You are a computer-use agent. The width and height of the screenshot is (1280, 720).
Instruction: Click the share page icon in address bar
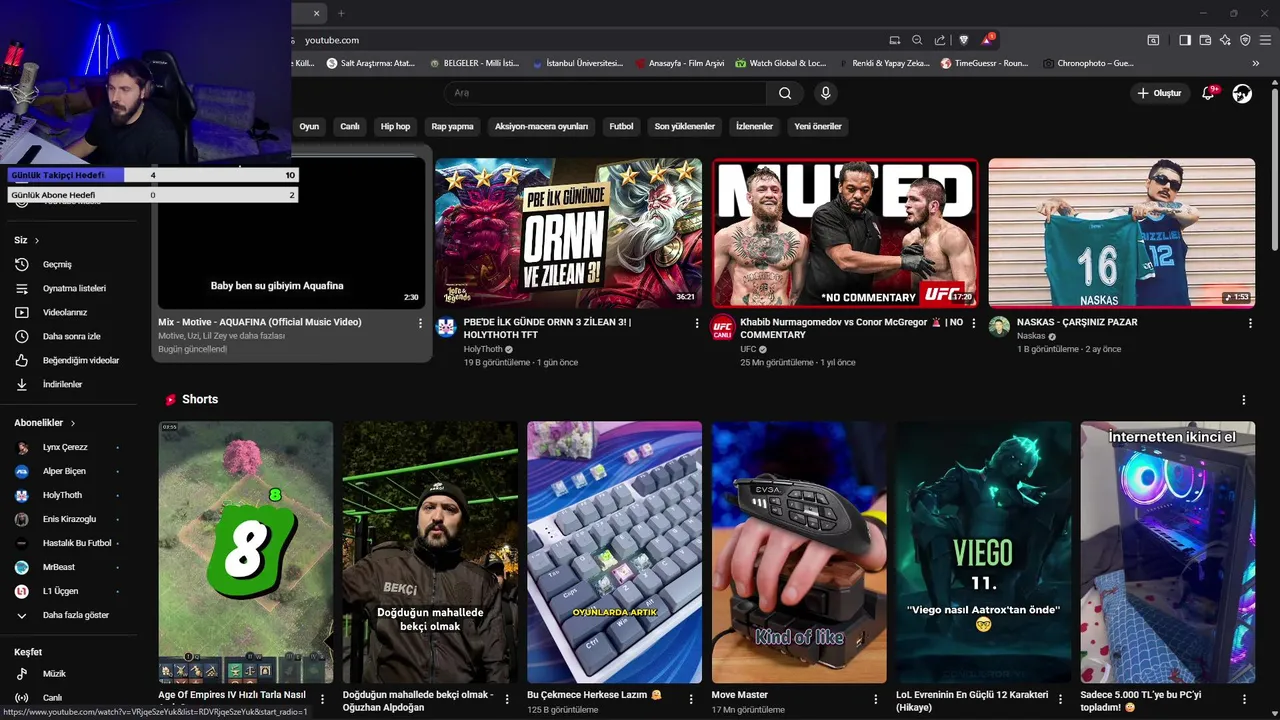click(940, 40)
